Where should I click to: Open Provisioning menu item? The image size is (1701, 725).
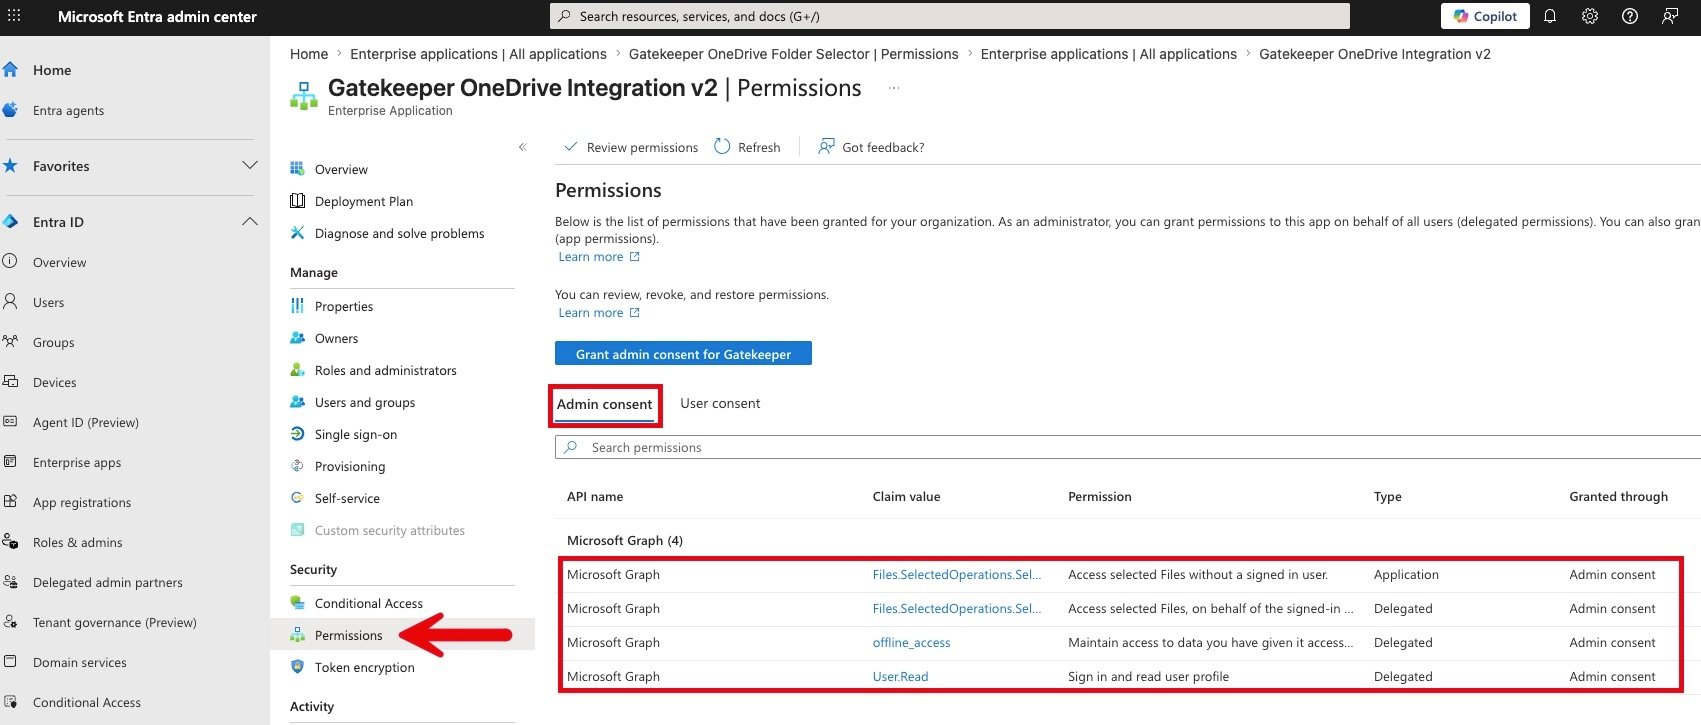click(x=350, y=466)
